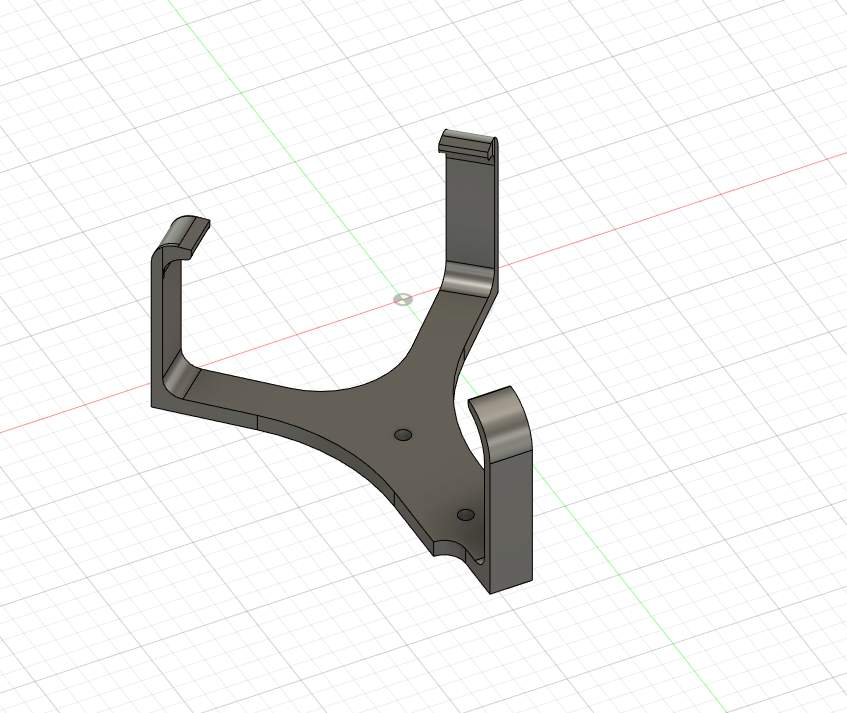Select the upper hole in base plate
Screen dimensions: 847x713
click(403, 435)
